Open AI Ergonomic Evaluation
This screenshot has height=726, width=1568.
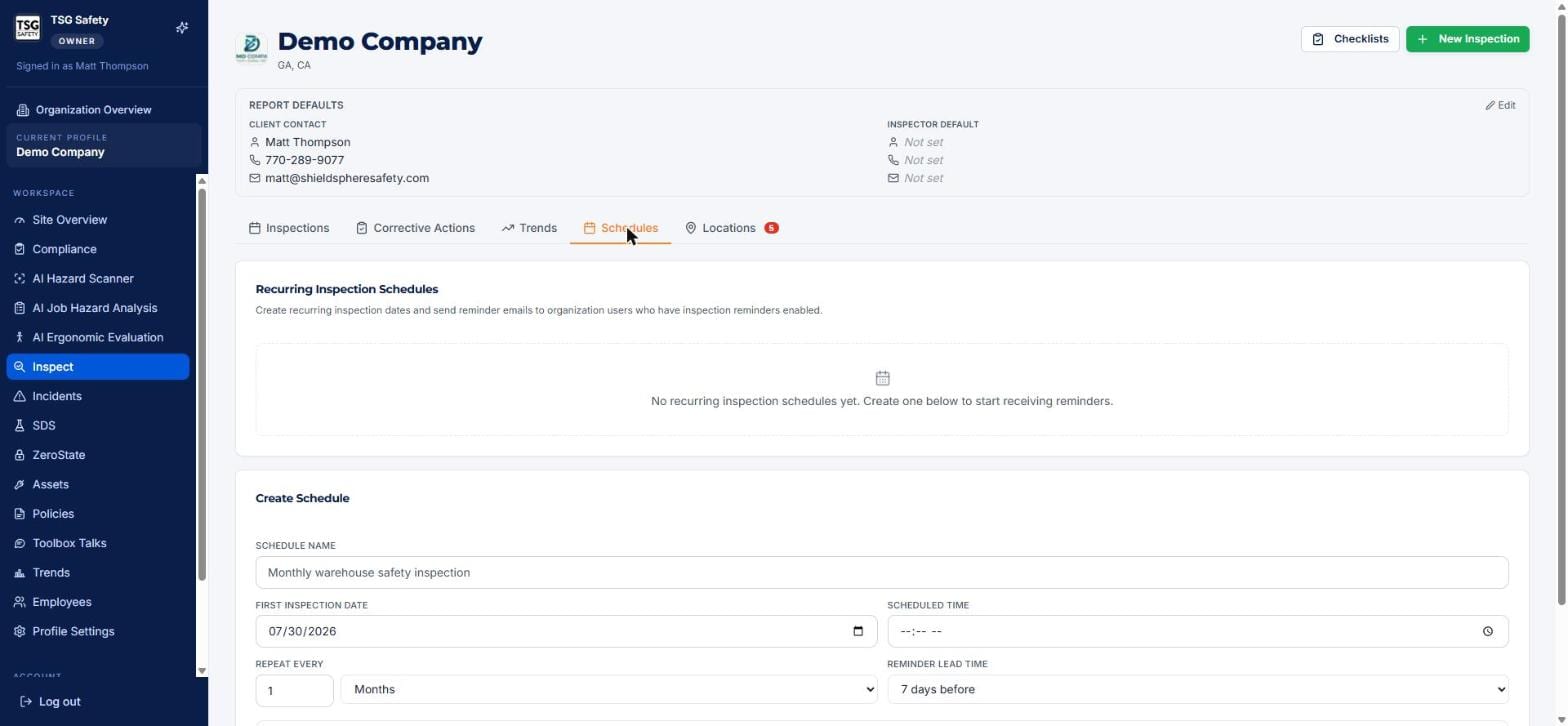(98, 338)
